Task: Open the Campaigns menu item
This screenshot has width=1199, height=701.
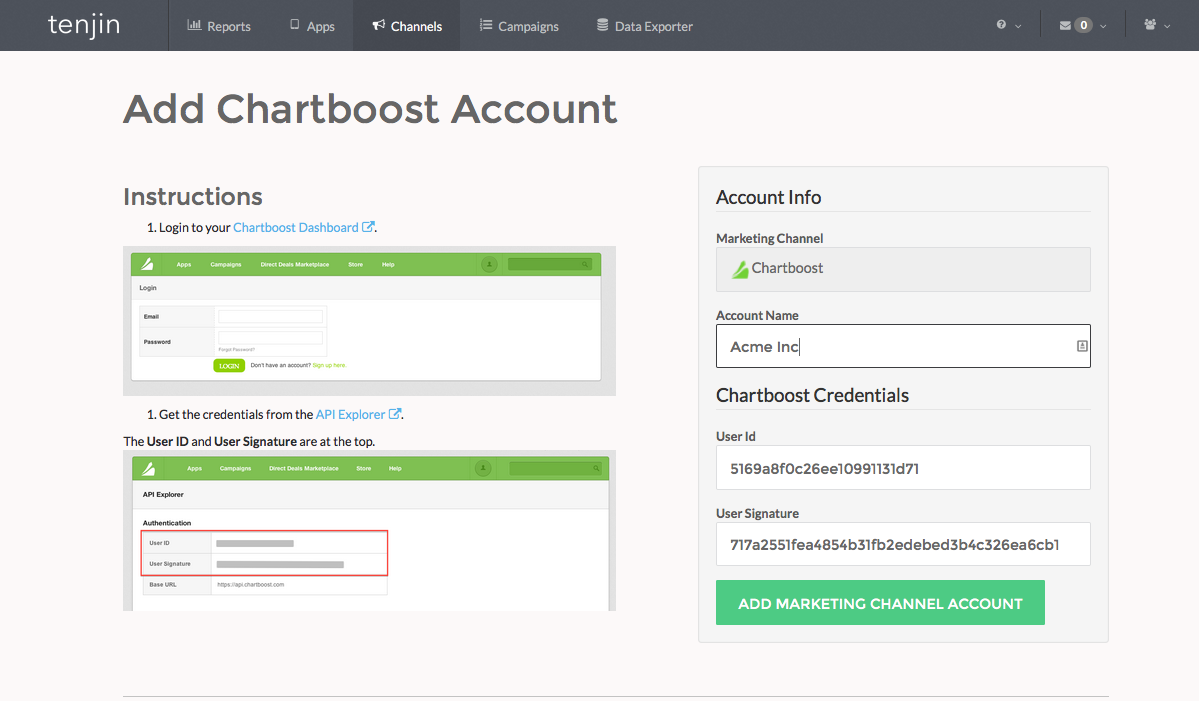Action: point(519,26)
